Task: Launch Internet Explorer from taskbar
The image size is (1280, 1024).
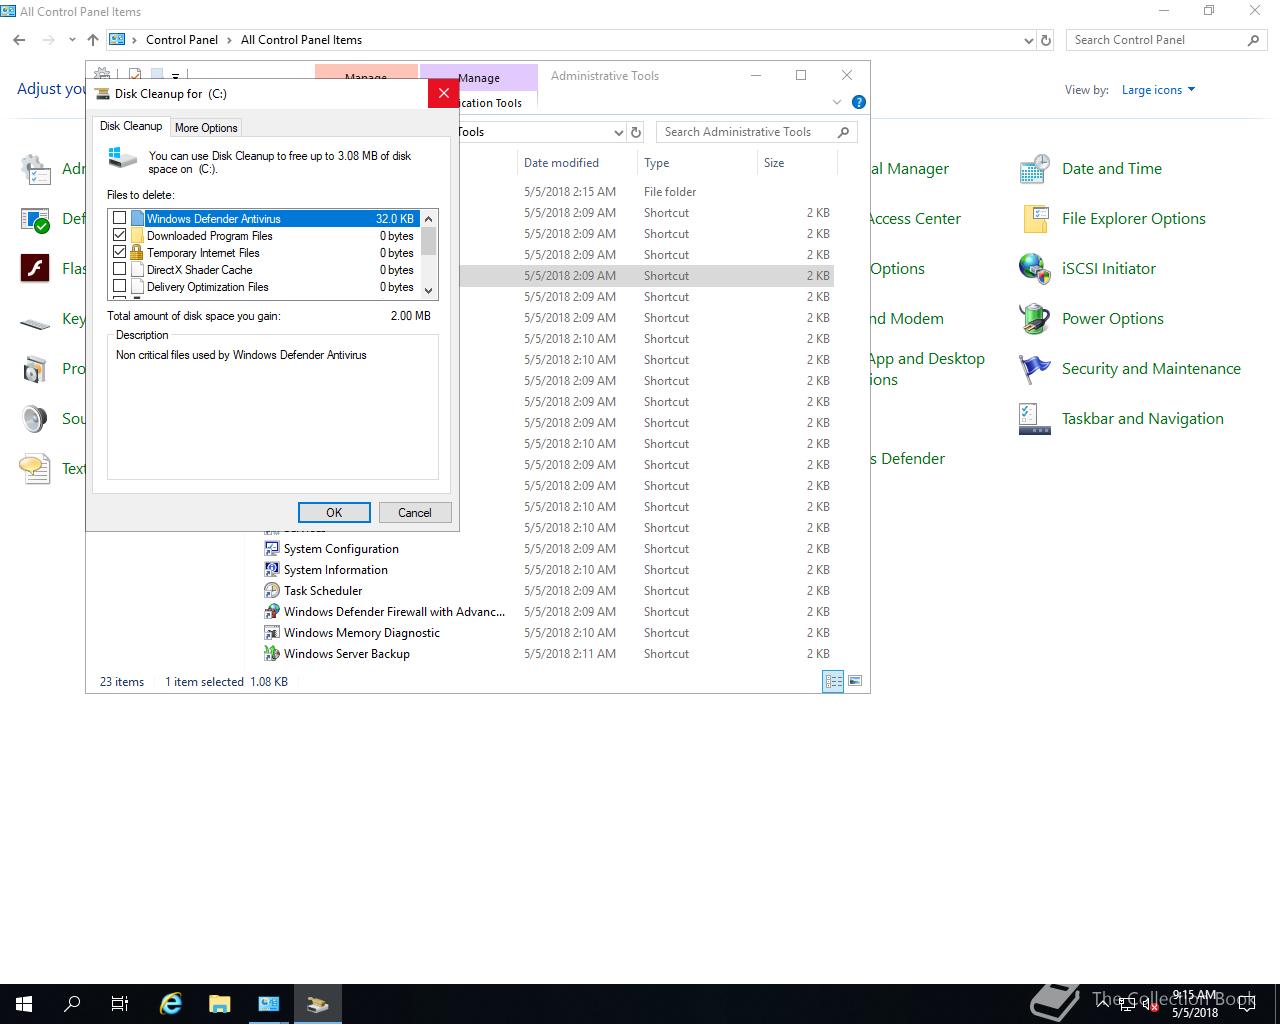Action: coord(171,1004)
